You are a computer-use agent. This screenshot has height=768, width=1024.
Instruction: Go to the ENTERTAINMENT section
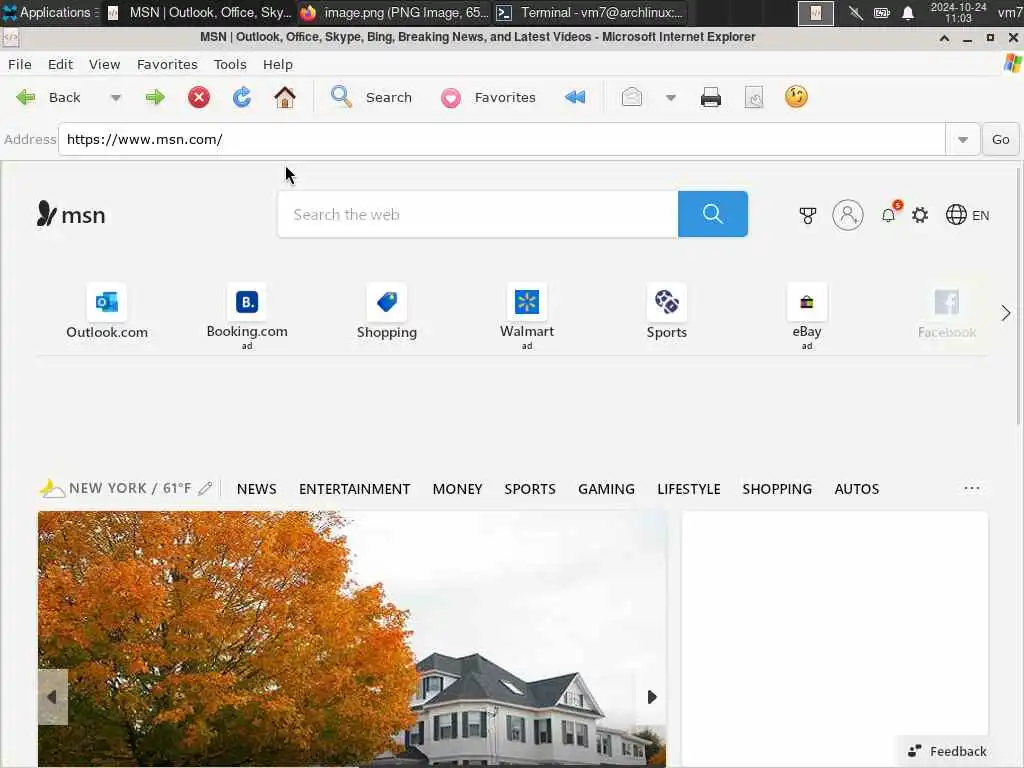tap(355, 488)
